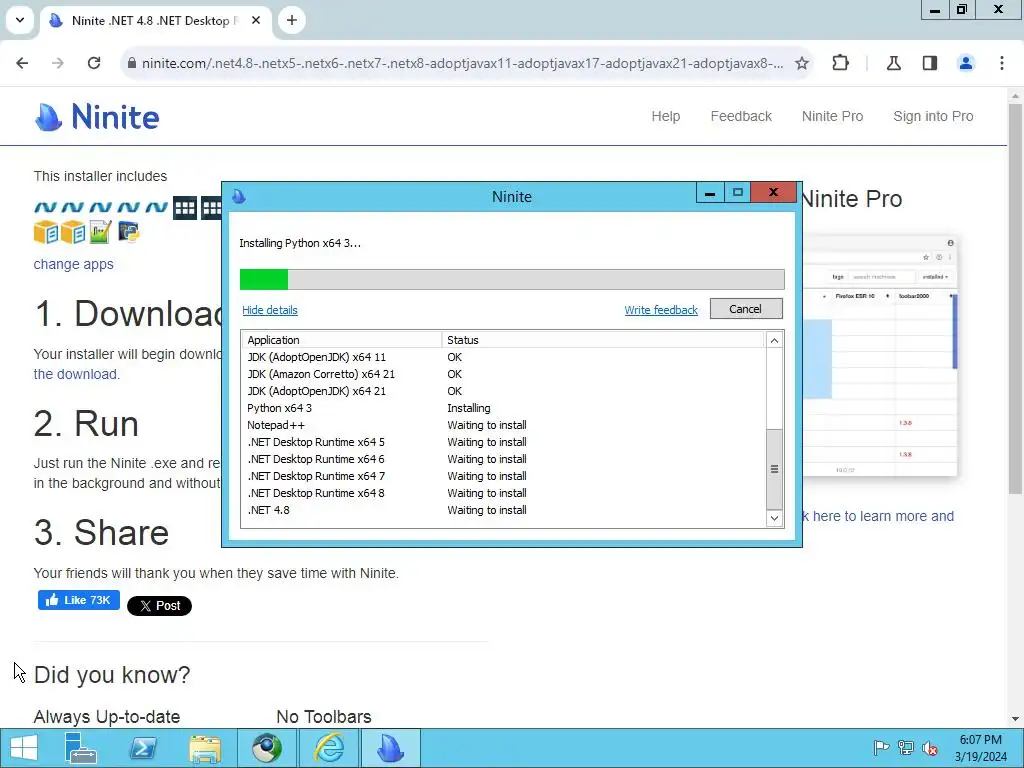Image resolution: width=1024 pixels, height=768 pixels.
Task: Select the JDK (AdoptOpenJDK) x64 11 row
Action: [x=503, y=357]
